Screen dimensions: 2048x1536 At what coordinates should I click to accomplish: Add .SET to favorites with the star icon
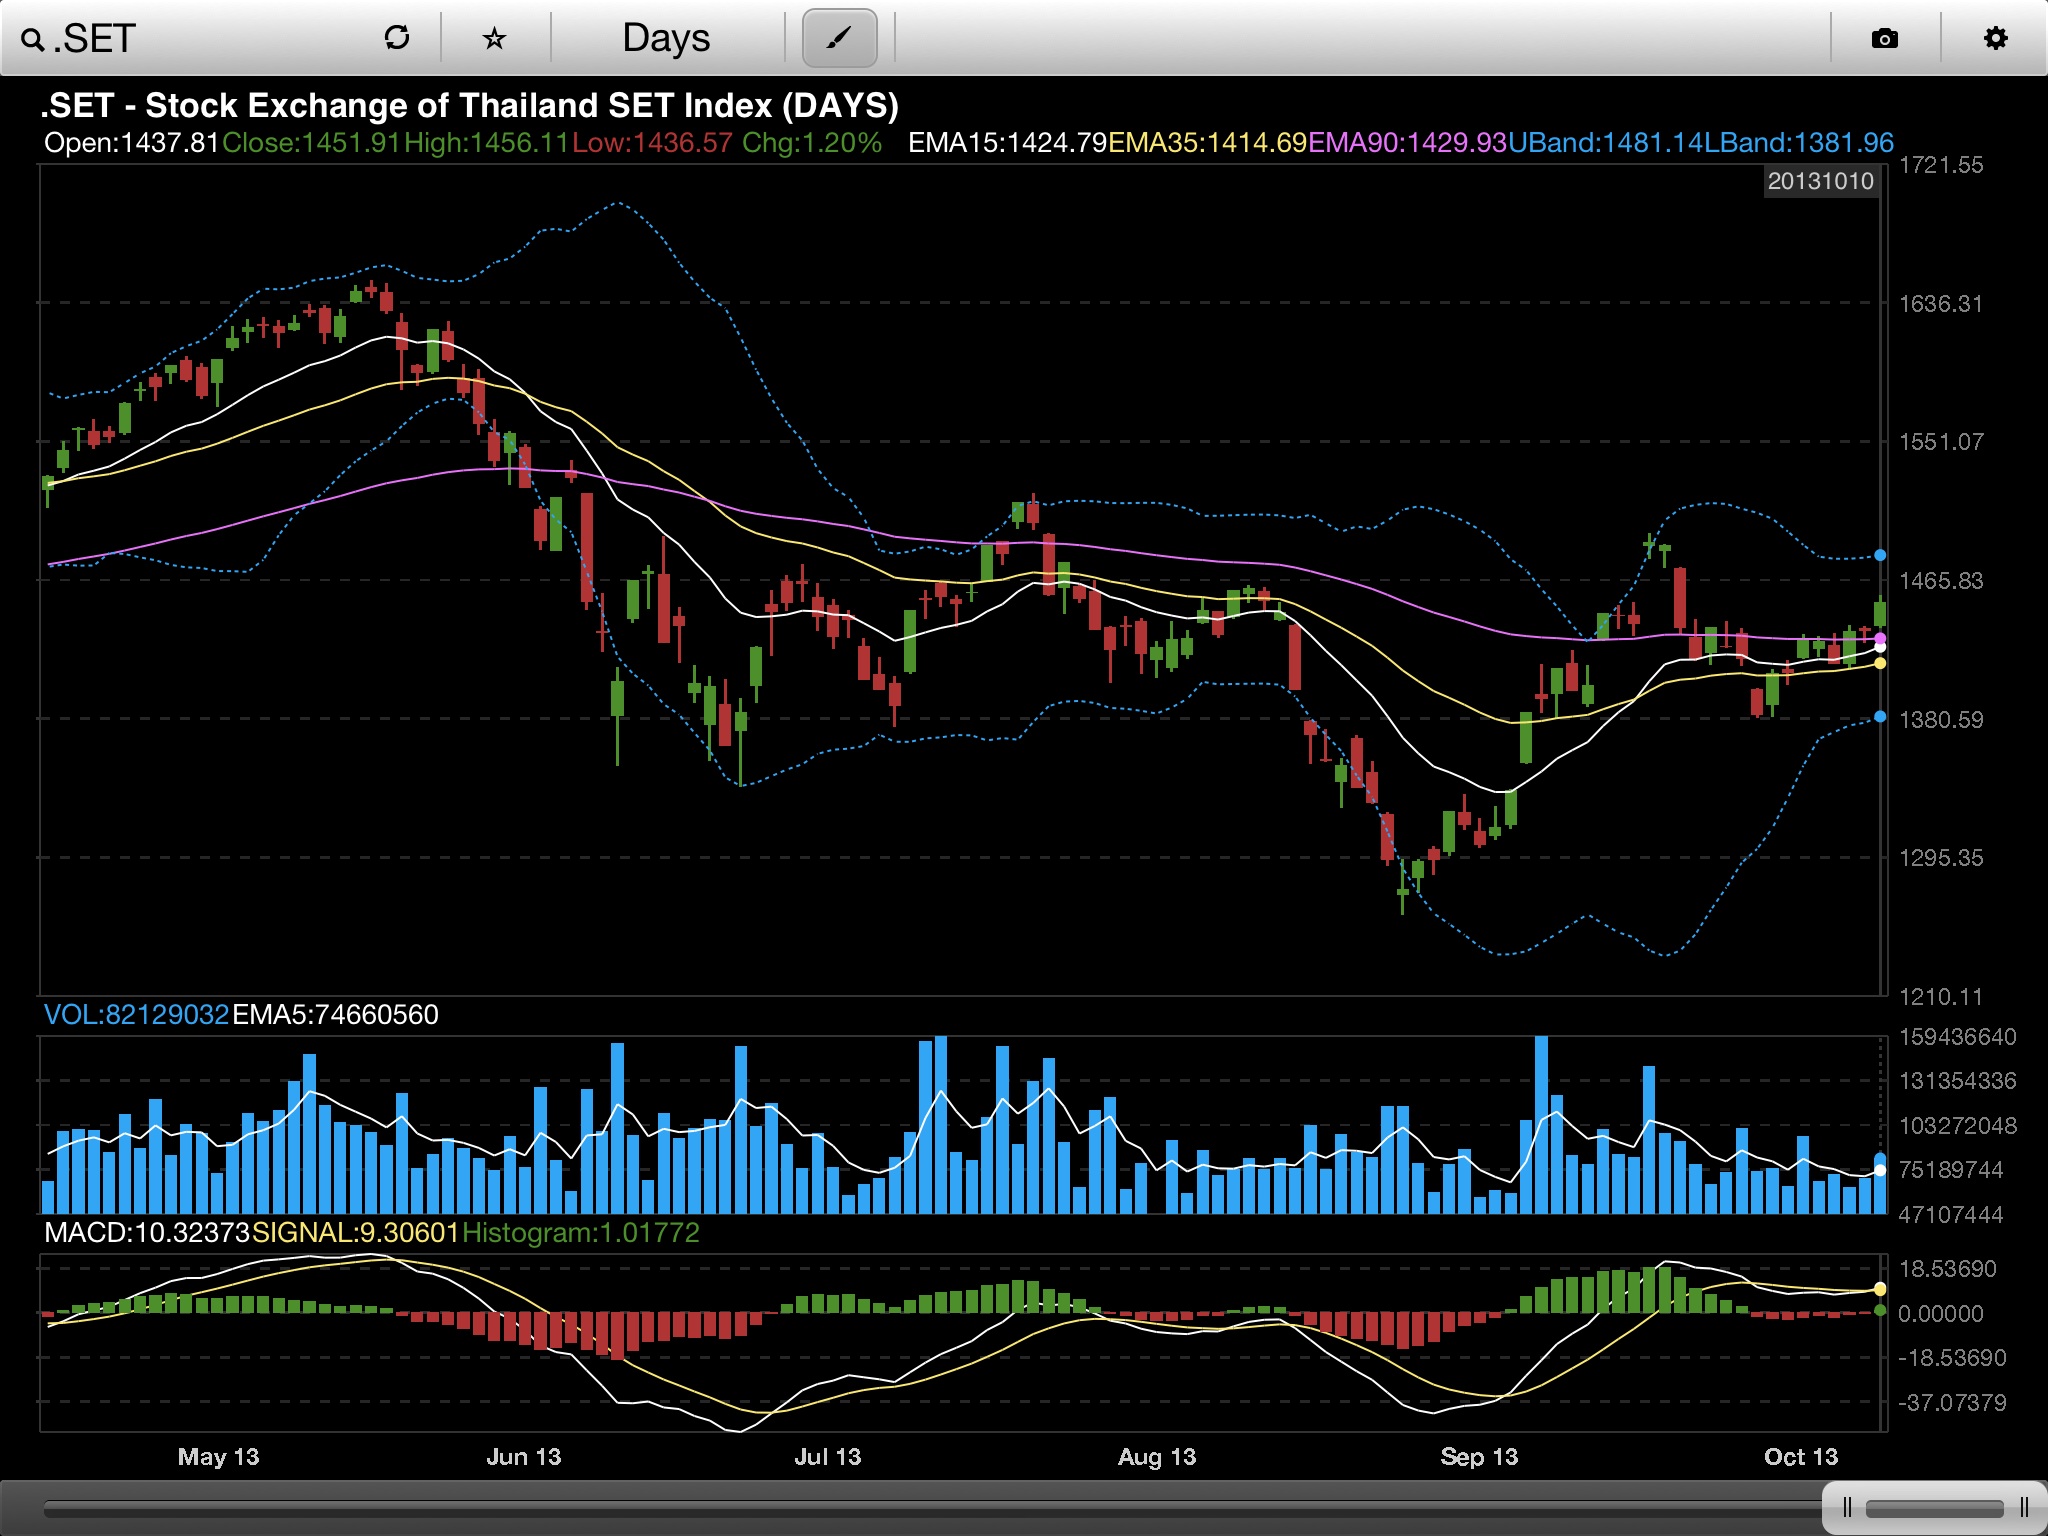[x=494, y=39]
